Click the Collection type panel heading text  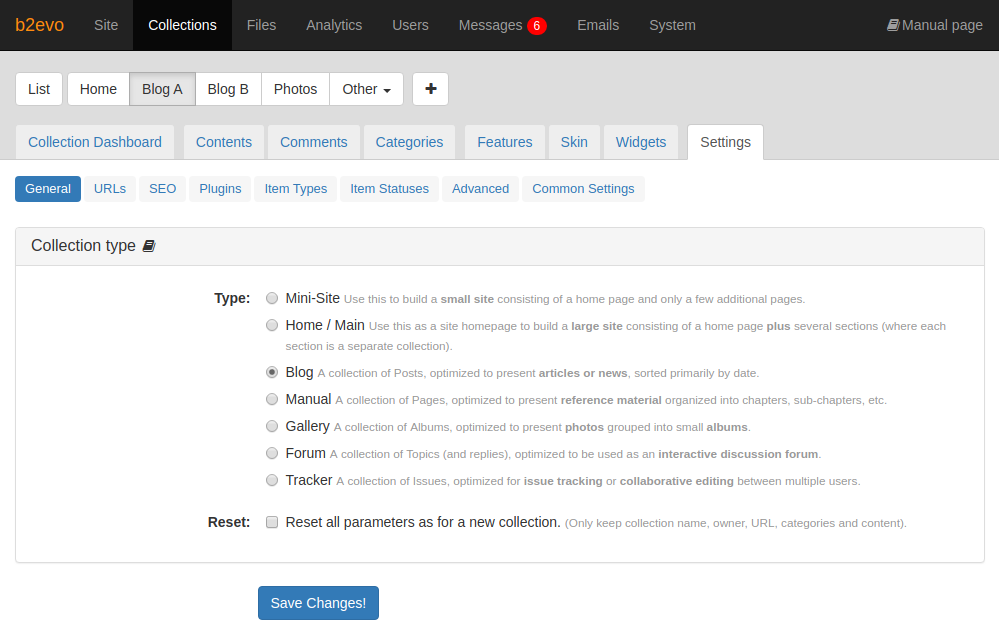coord(83,245)
